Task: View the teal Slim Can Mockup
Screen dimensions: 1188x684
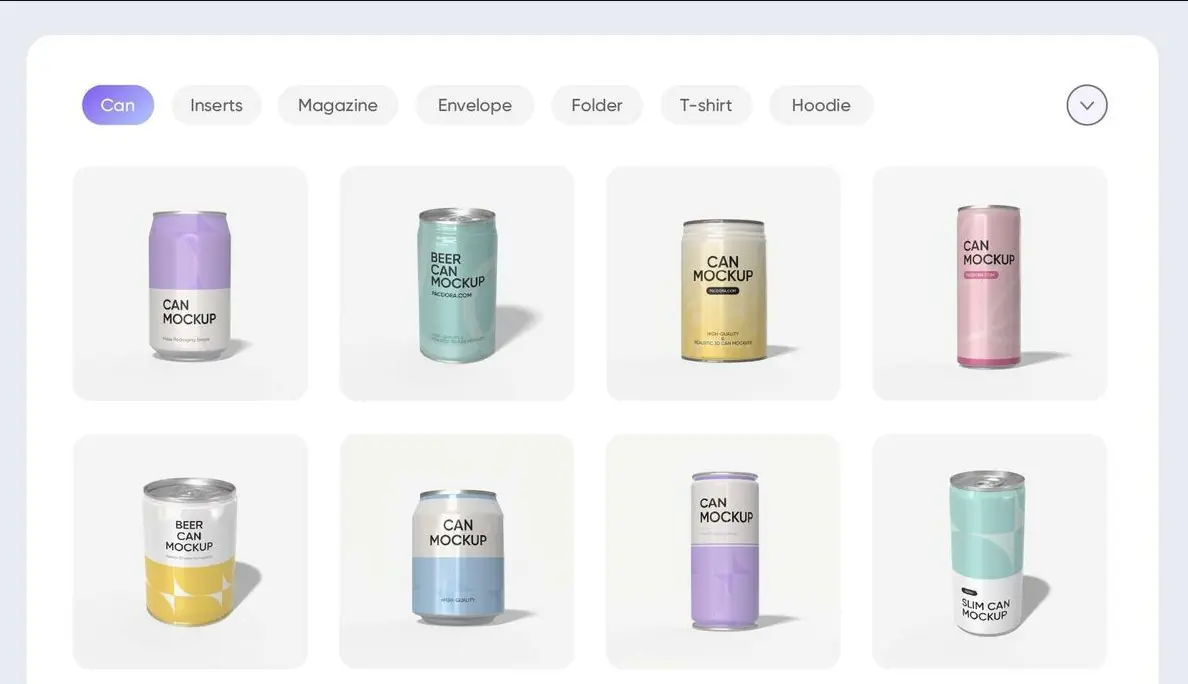Action: coord(989,551)
